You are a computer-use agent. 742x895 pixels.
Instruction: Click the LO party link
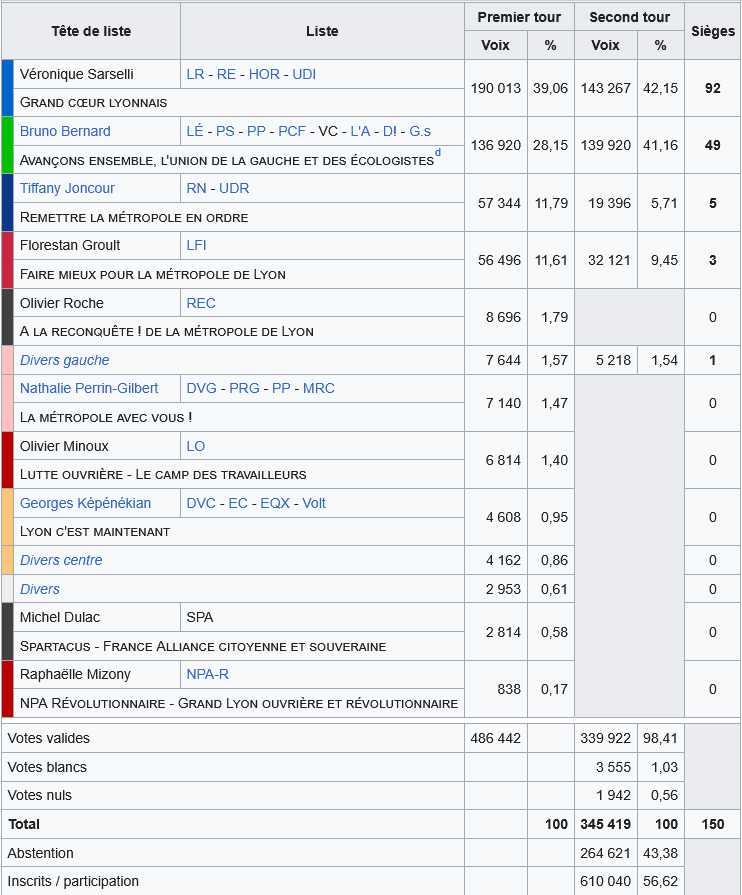click(197, 446)
